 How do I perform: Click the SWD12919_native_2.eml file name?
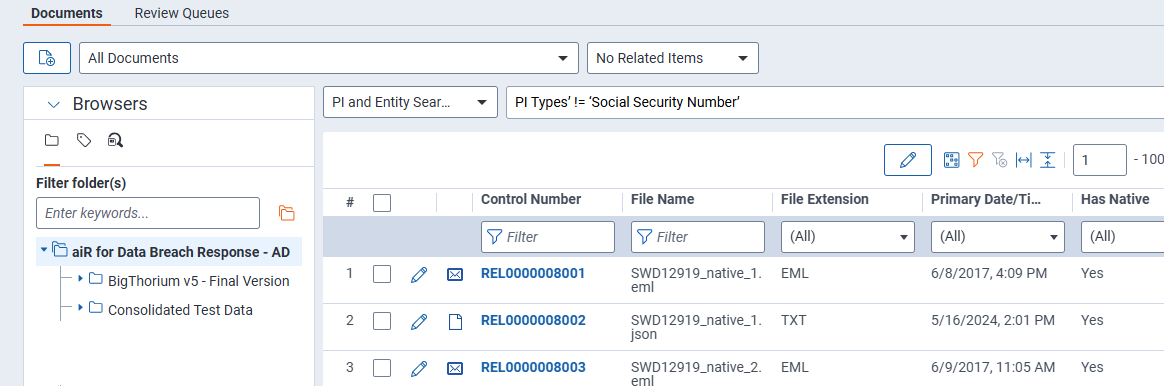(x=696, y=373)
